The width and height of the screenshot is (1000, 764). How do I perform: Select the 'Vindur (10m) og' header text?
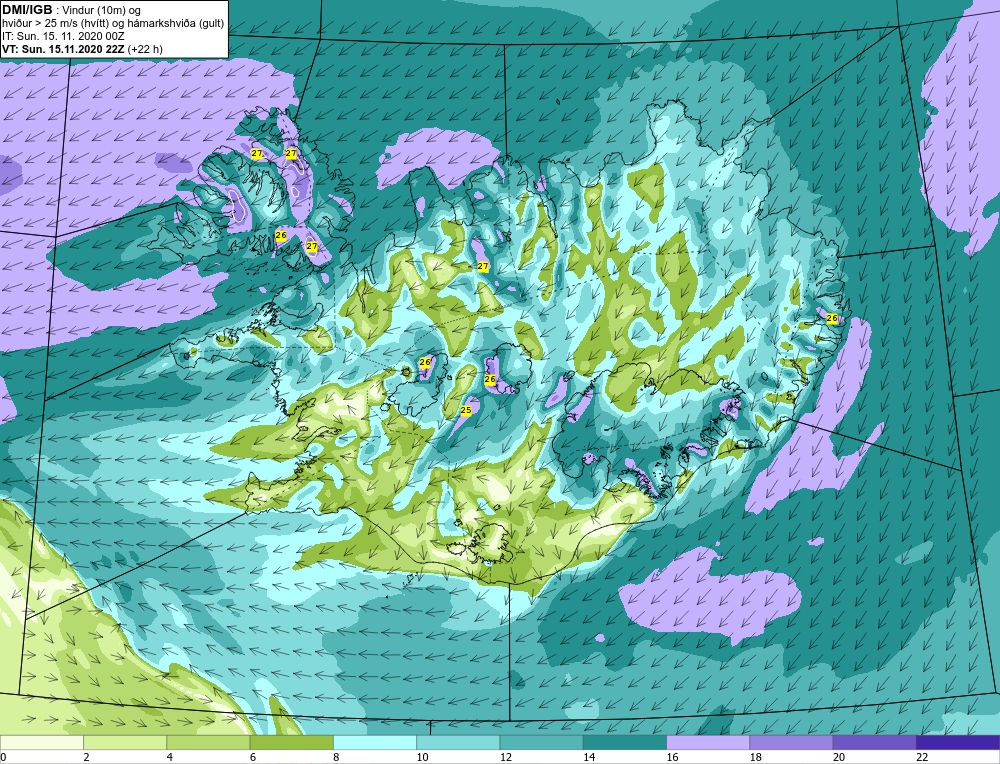pyautogui.click(x=103, y=10)
